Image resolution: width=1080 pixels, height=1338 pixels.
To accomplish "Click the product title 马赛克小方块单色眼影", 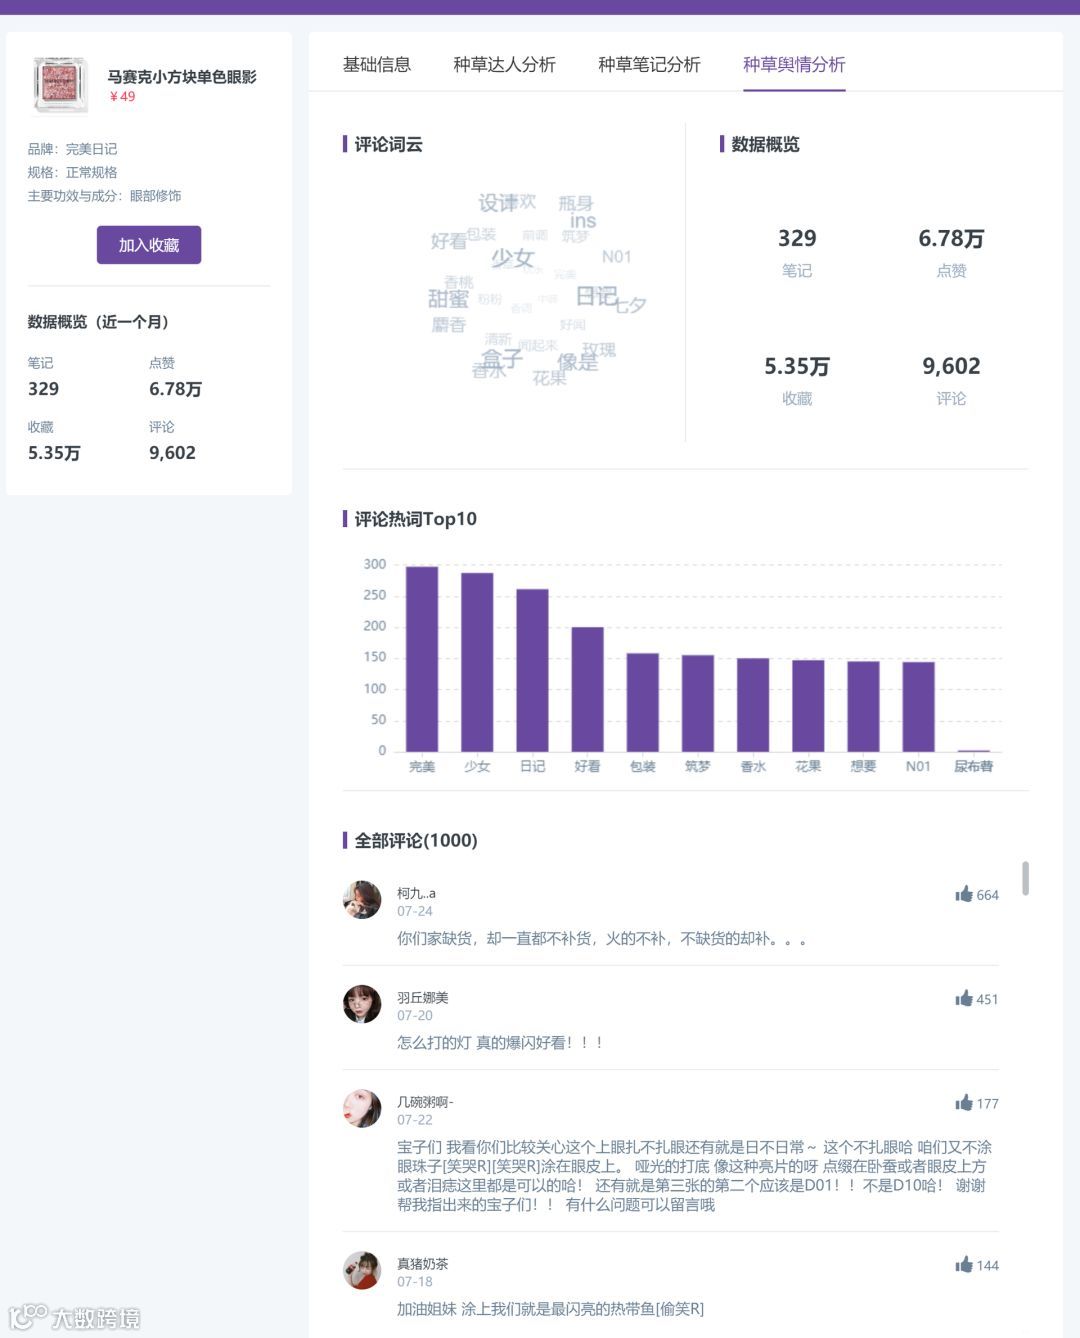I will point(182,77).
